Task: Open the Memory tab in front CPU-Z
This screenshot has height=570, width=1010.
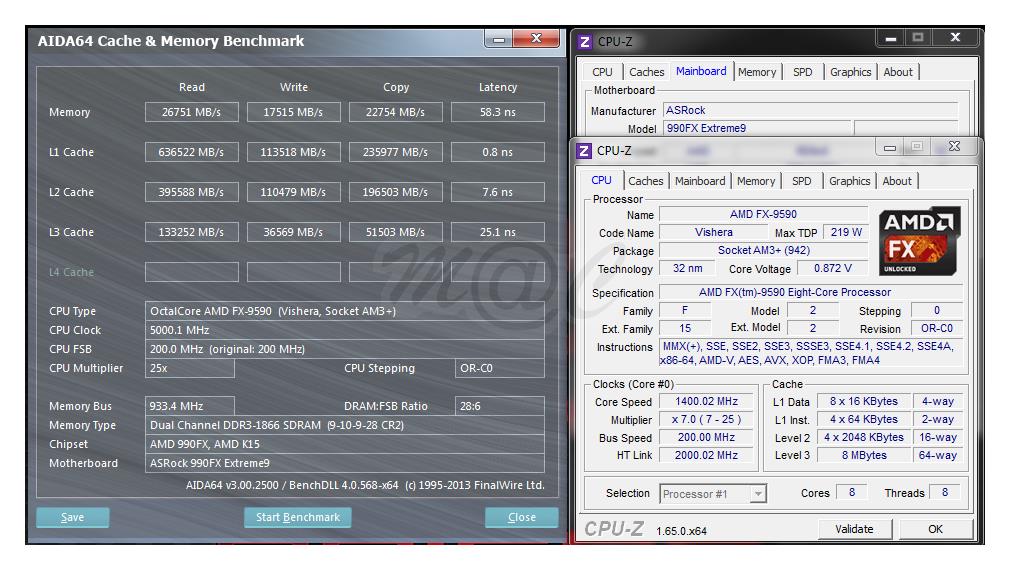Action: [756, 181]
